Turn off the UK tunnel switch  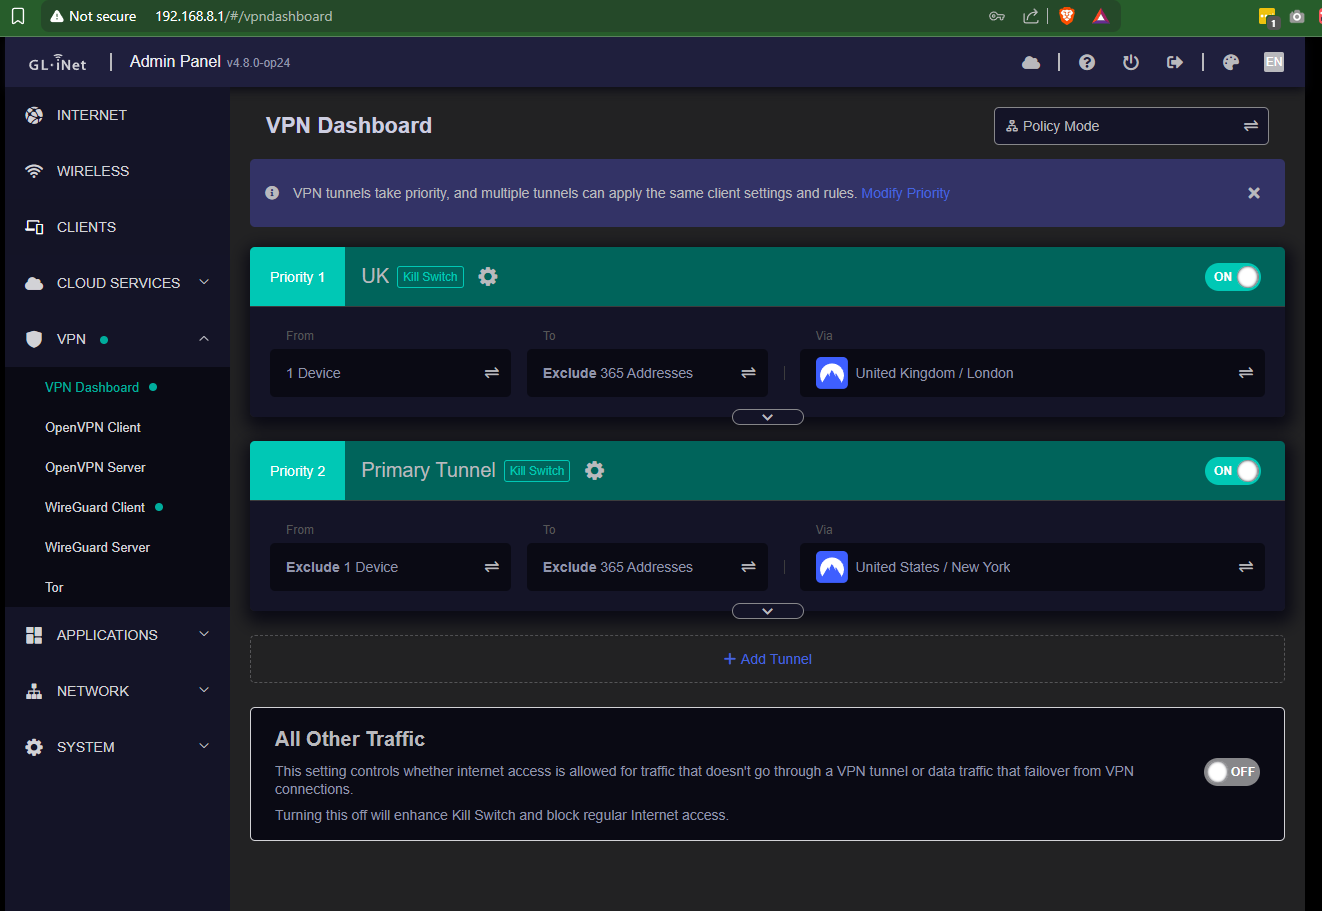pyautogui.click(x=1233, y=277)
